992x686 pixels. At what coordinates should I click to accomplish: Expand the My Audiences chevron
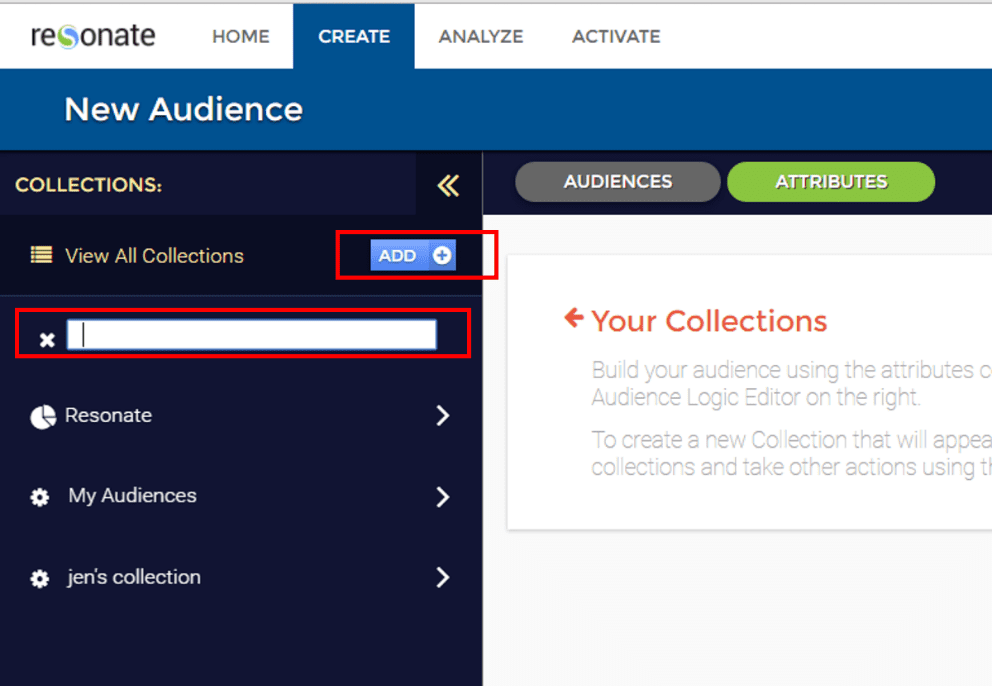(x=443, y=497)
